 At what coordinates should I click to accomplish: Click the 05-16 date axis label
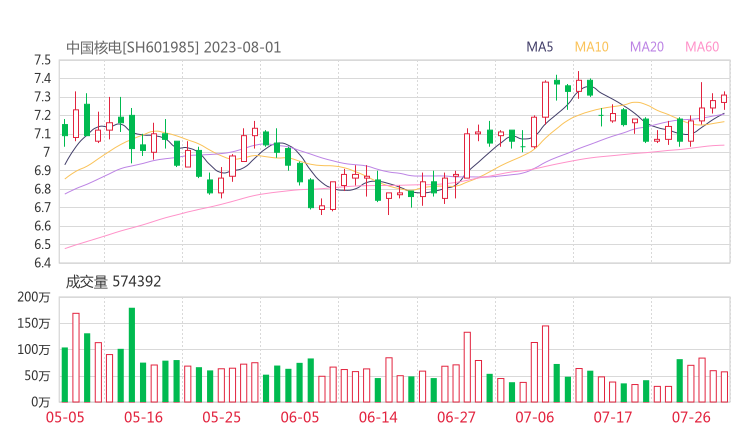tap(143, 417)
